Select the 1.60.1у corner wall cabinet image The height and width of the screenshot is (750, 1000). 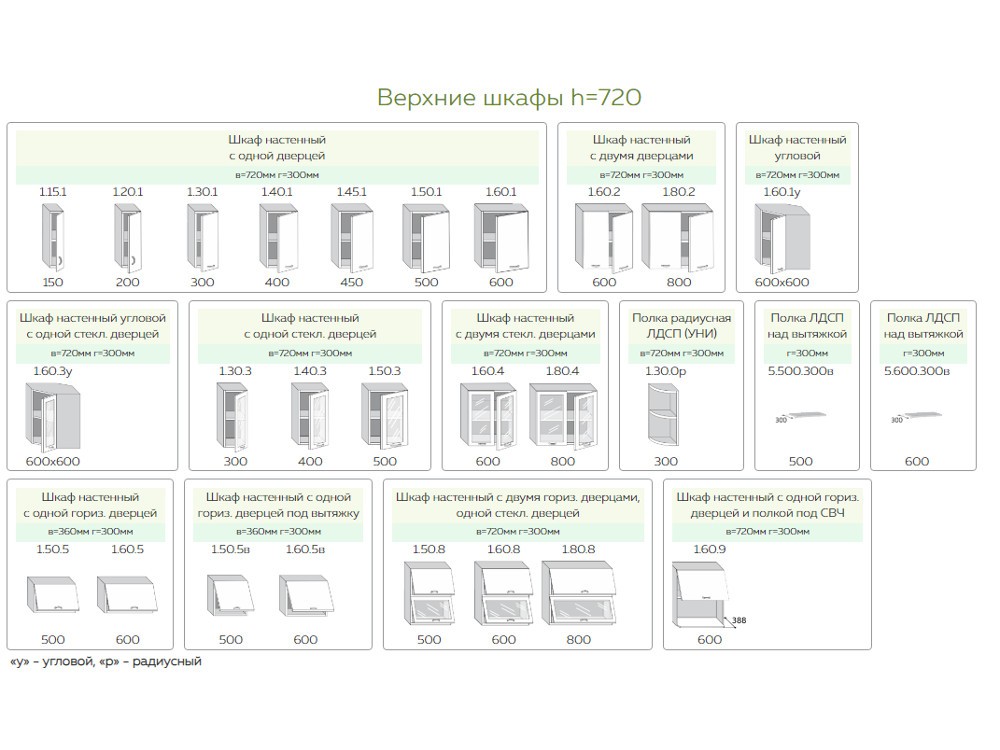784,238
